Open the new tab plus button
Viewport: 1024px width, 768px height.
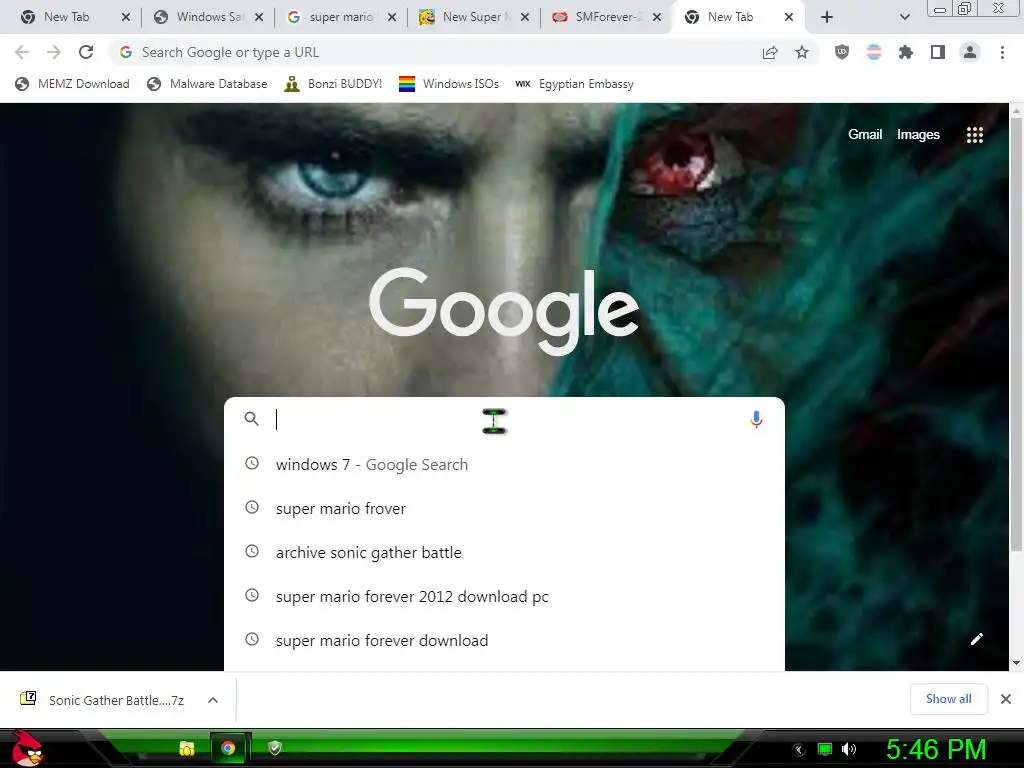tap(827, 17)
